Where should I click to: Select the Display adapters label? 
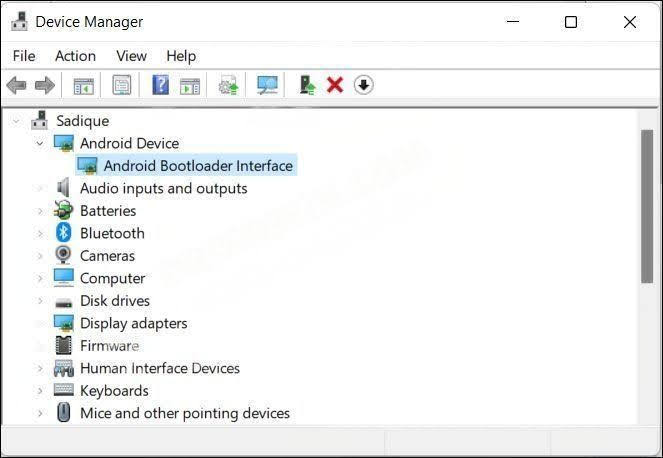[x=134, y=323]
